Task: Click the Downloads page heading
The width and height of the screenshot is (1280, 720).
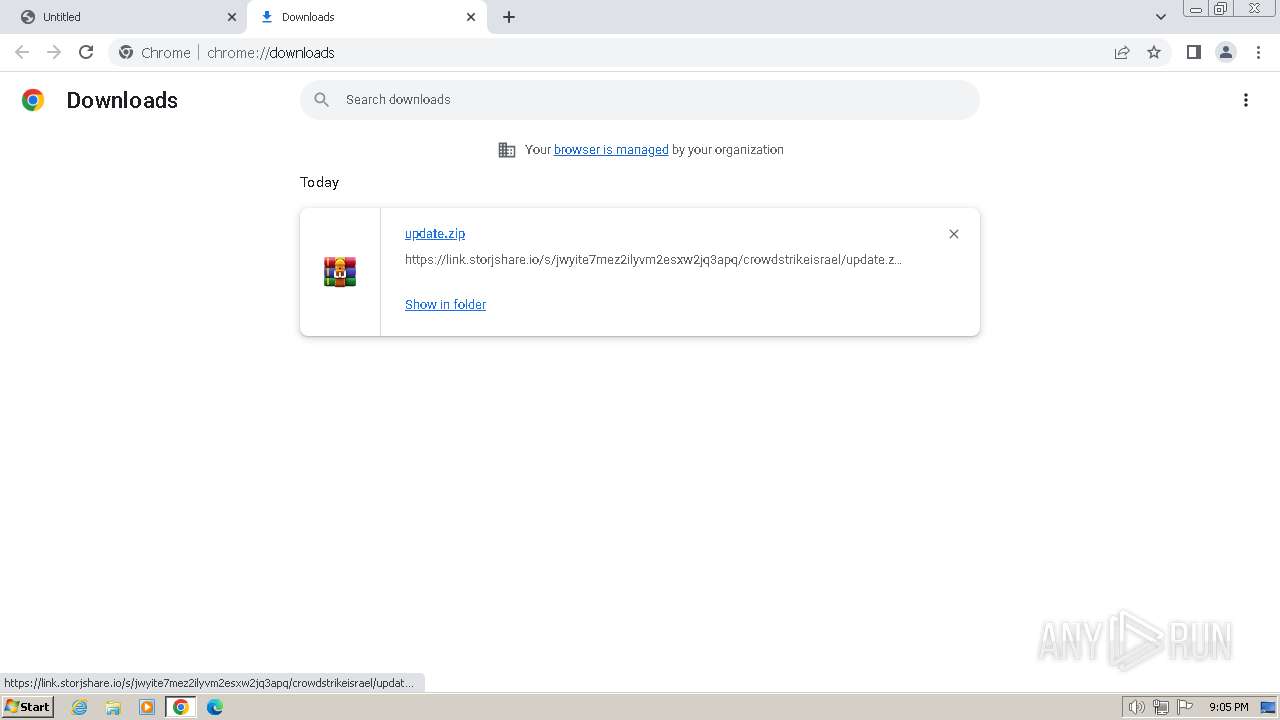Action: point(122,100)
